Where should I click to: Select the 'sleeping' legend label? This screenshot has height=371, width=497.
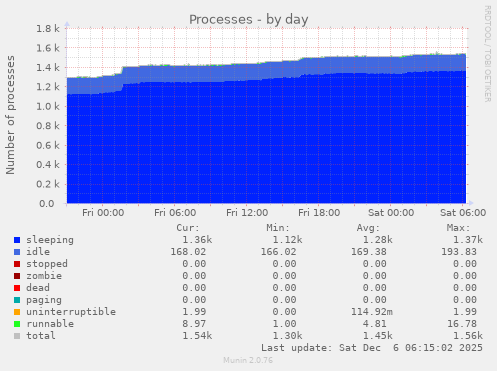tap(50, 240)
